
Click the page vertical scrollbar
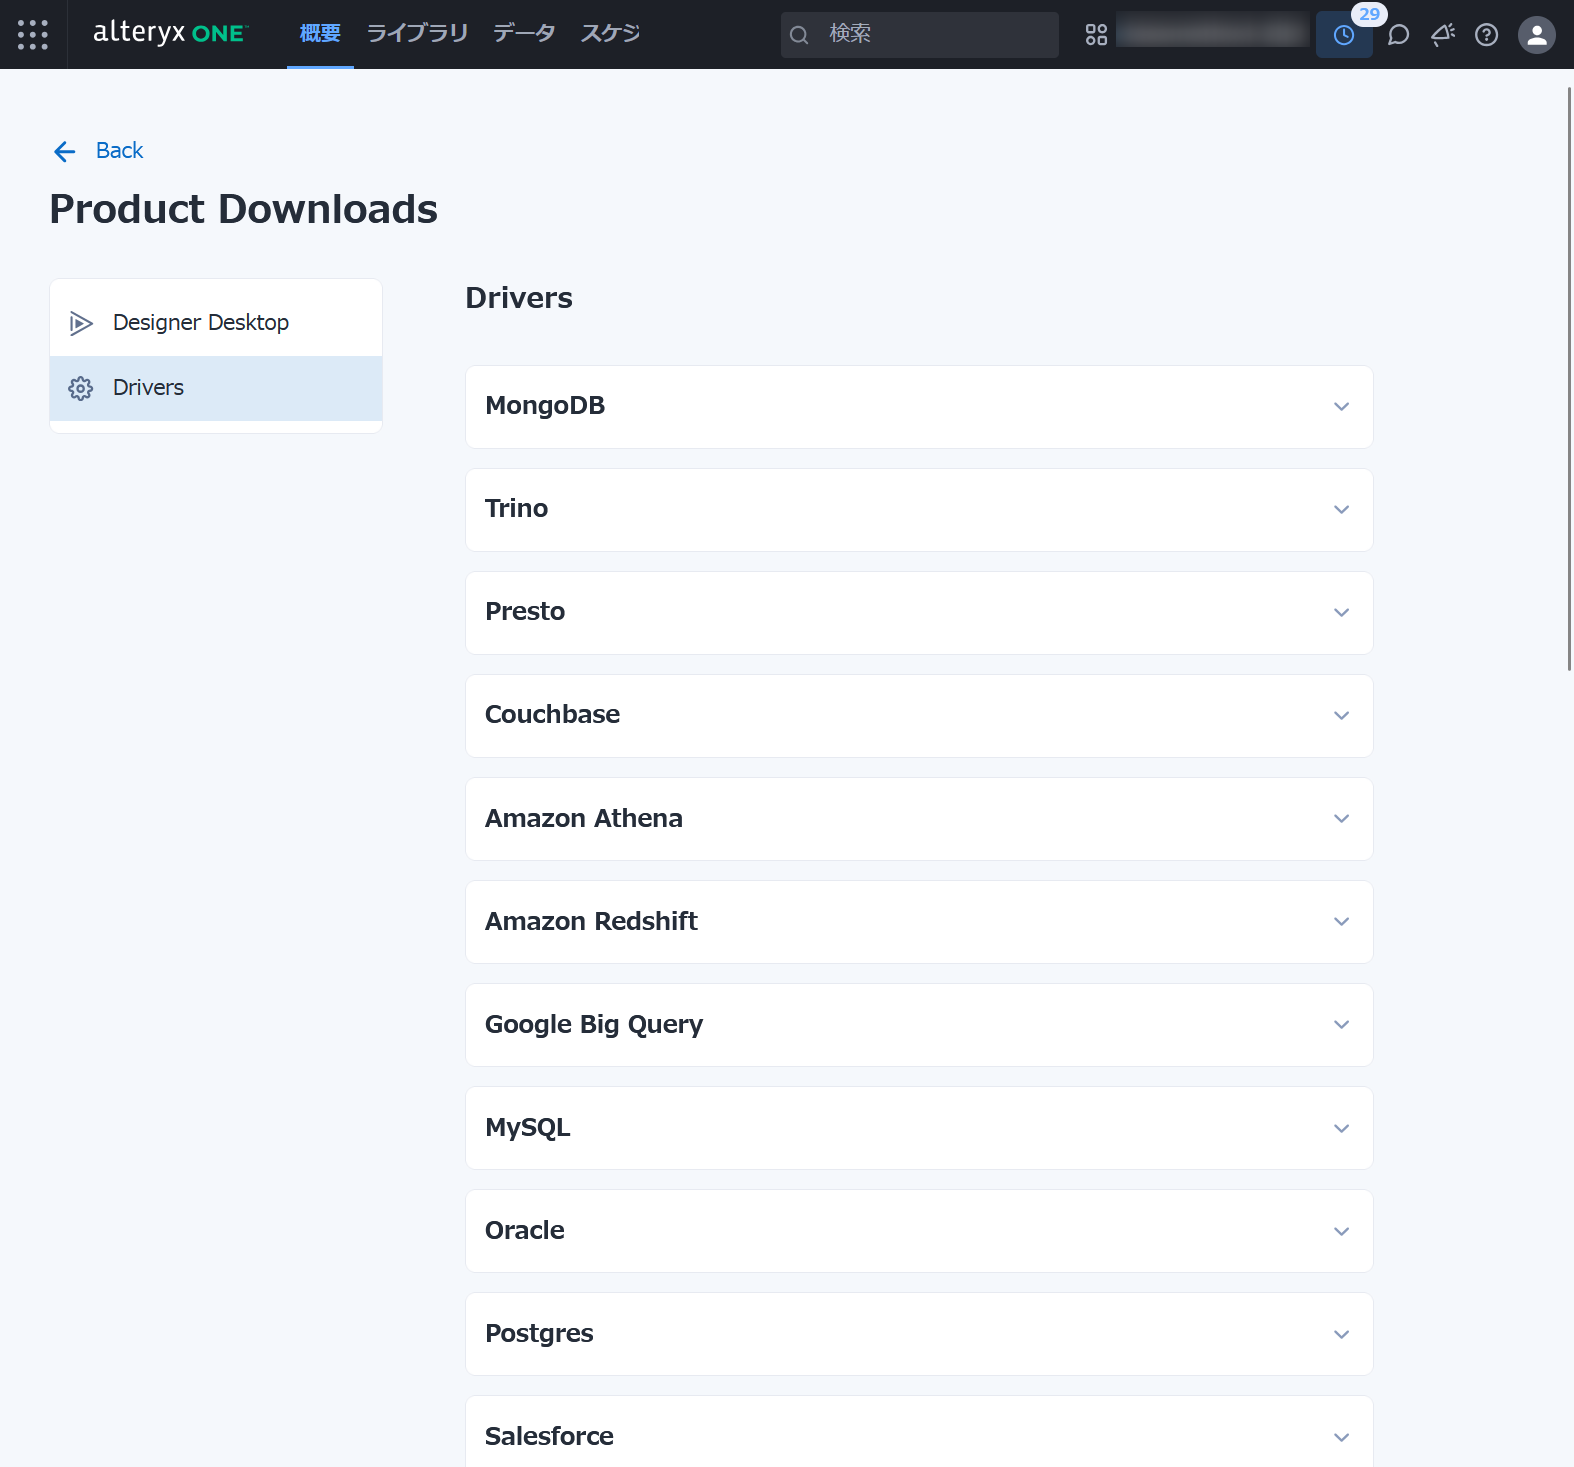coord(1569,379)
